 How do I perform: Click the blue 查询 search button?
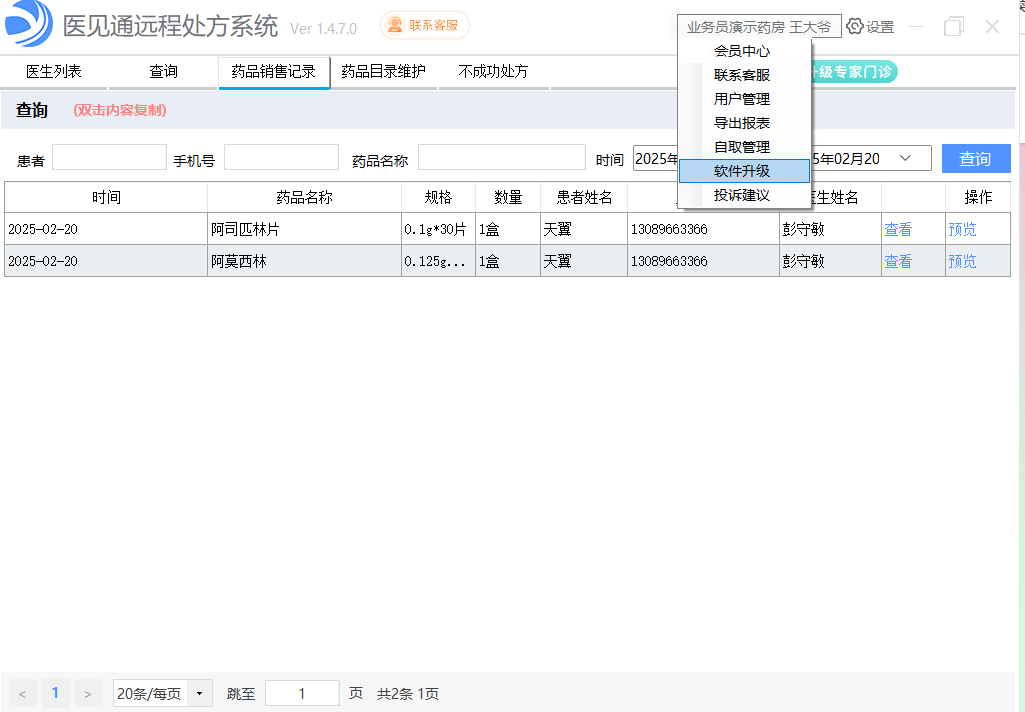pyautogui.click(x=975, y=158)
